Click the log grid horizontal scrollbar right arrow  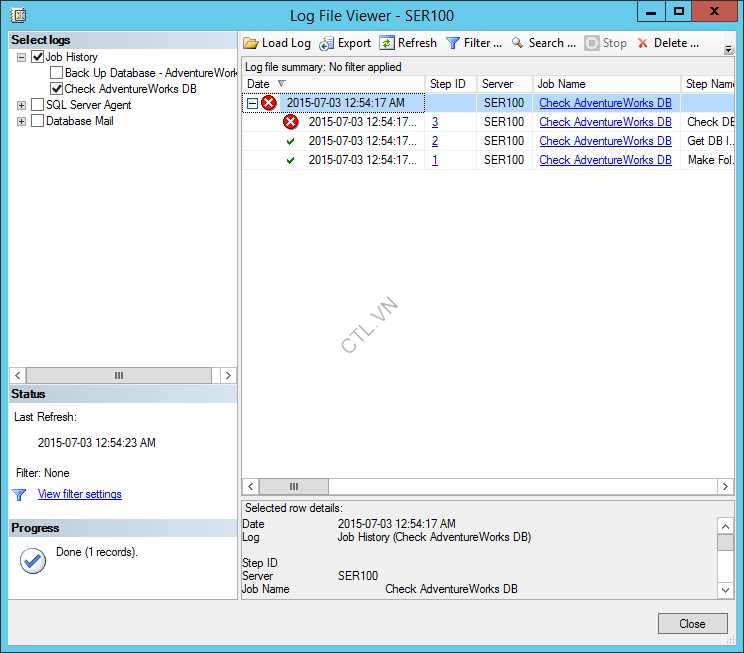[725, 487]
